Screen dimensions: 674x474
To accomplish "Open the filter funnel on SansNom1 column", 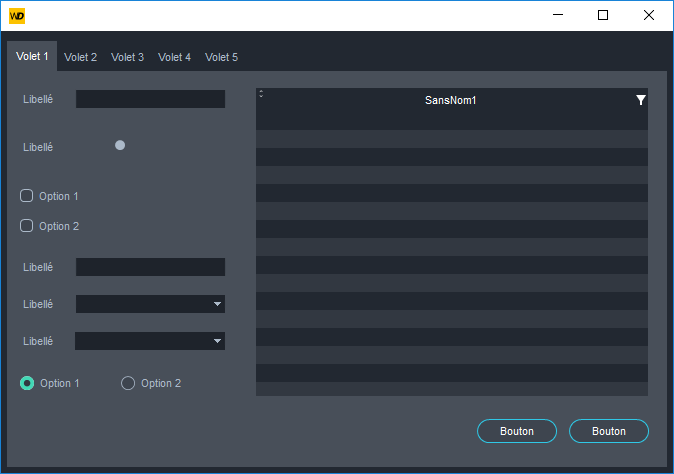I will (640, 100).
